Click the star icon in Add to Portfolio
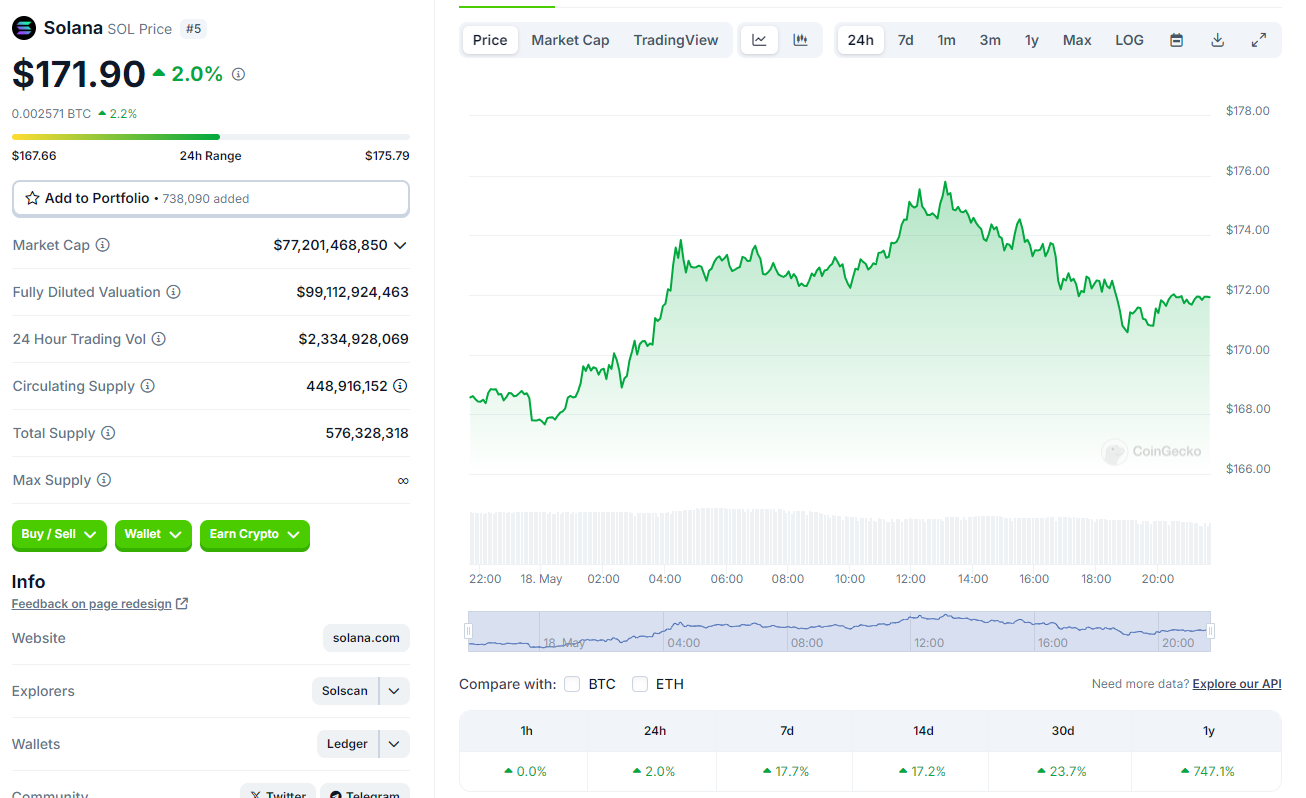Image resolution: width=1306 pixels, height=798 pixels. pyautogui.click(x=33, y=198)
